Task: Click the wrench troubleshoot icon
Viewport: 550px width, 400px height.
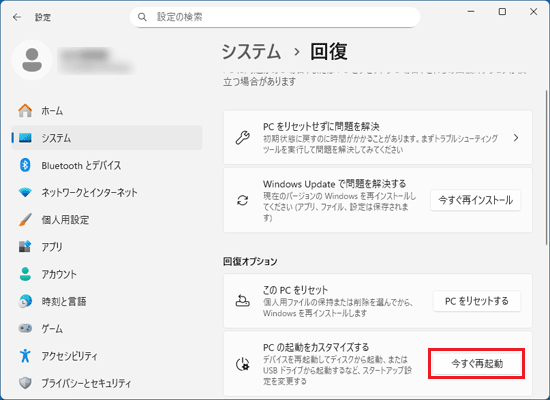Action: pos(243,138)
